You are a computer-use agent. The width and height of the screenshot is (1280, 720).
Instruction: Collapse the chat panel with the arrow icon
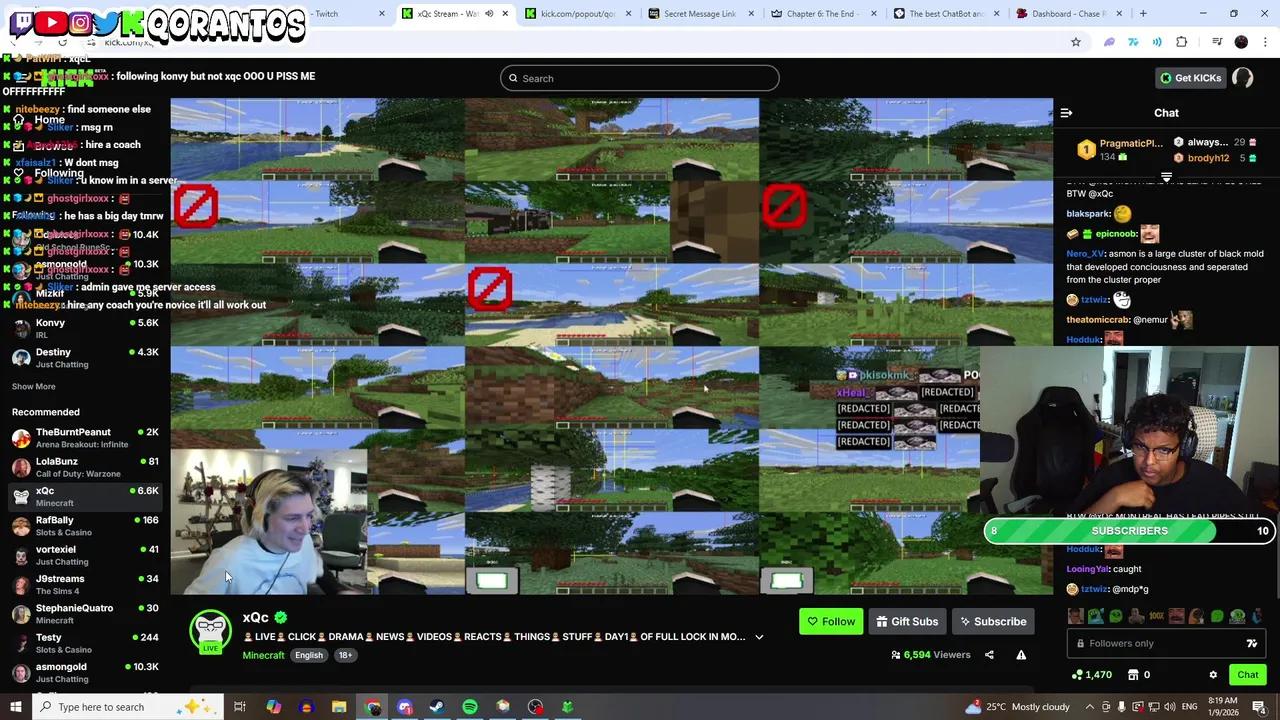1066,113
